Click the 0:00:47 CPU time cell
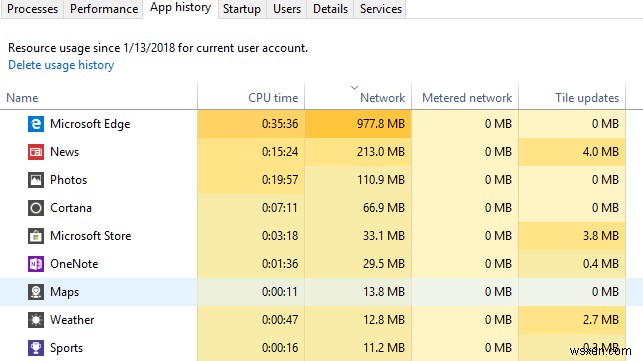The image size is (643, 361). tap(251, 320)
